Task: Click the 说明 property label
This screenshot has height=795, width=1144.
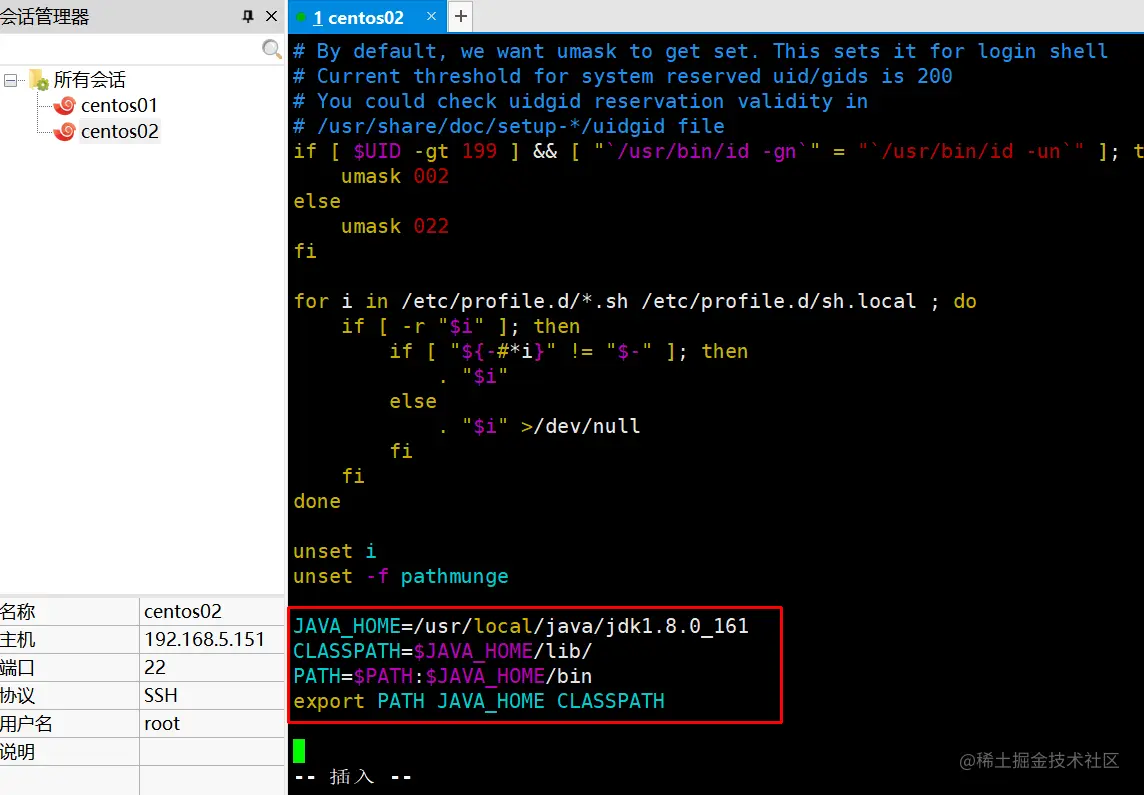Action: coord(18,752)
